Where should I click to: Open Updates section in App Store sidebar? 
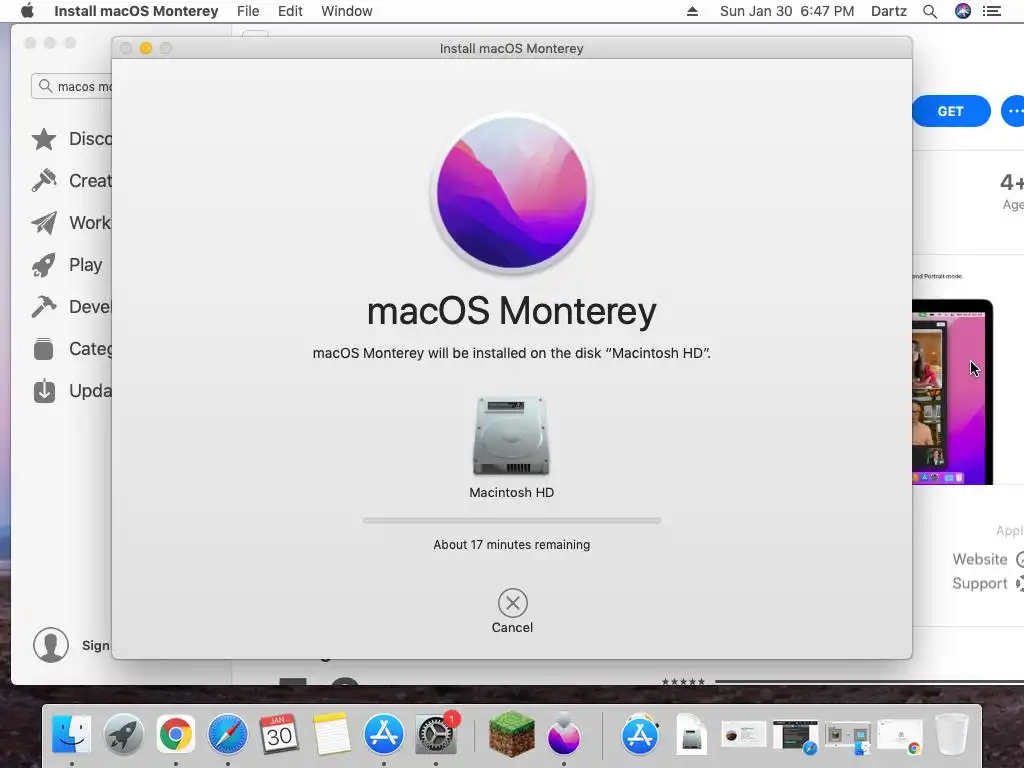coord(72,391)
